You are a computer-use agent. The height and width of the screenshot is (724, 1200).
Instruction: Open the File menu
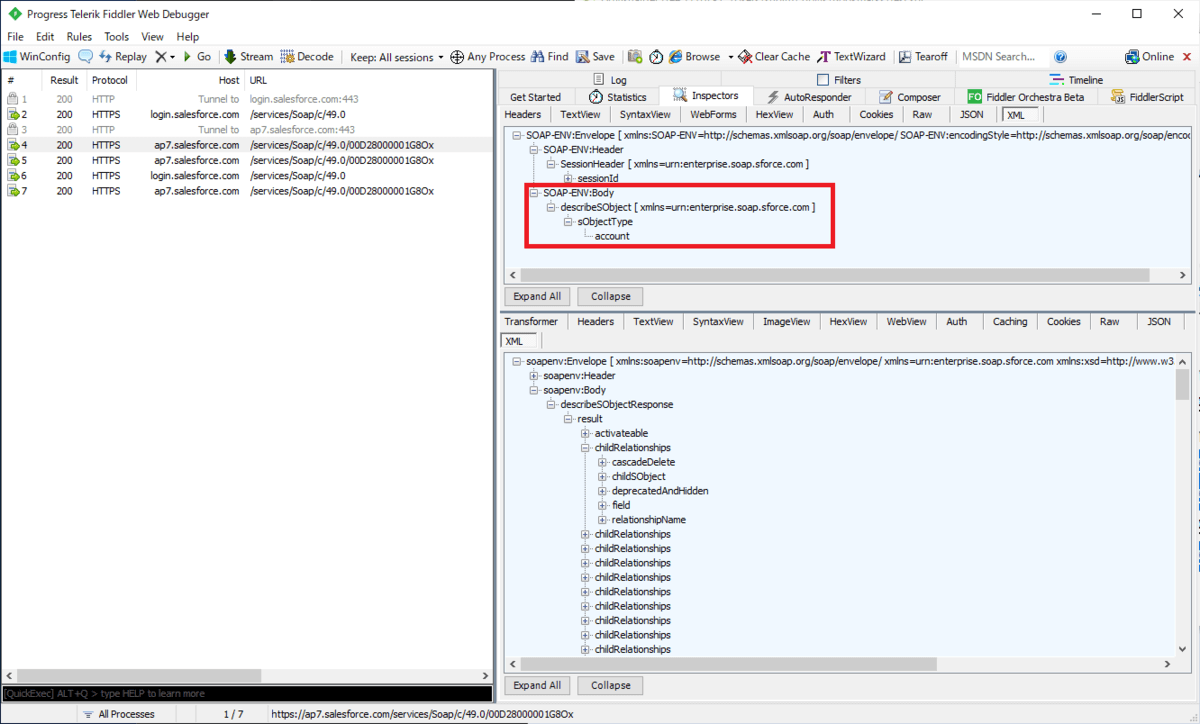tap(15, 37)
